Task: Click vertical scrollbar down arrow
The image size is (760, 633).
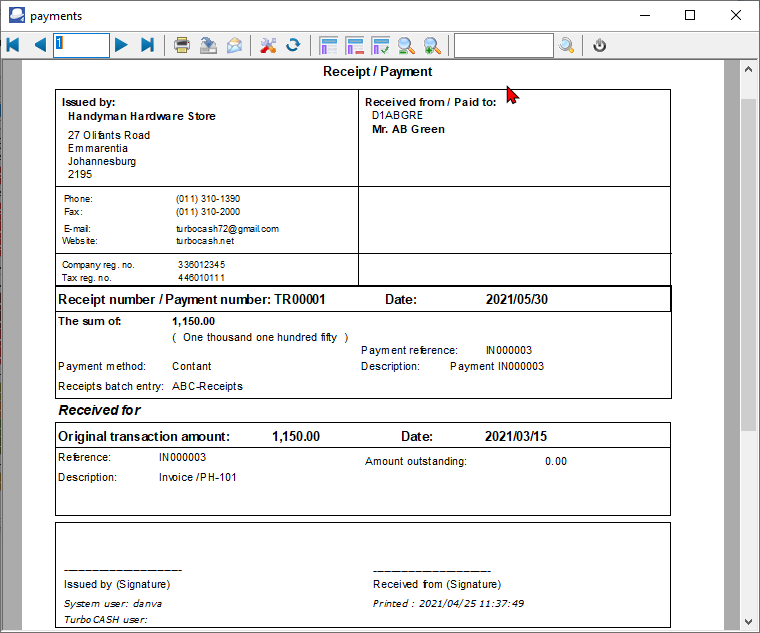Action: click(x=748, y=621)
